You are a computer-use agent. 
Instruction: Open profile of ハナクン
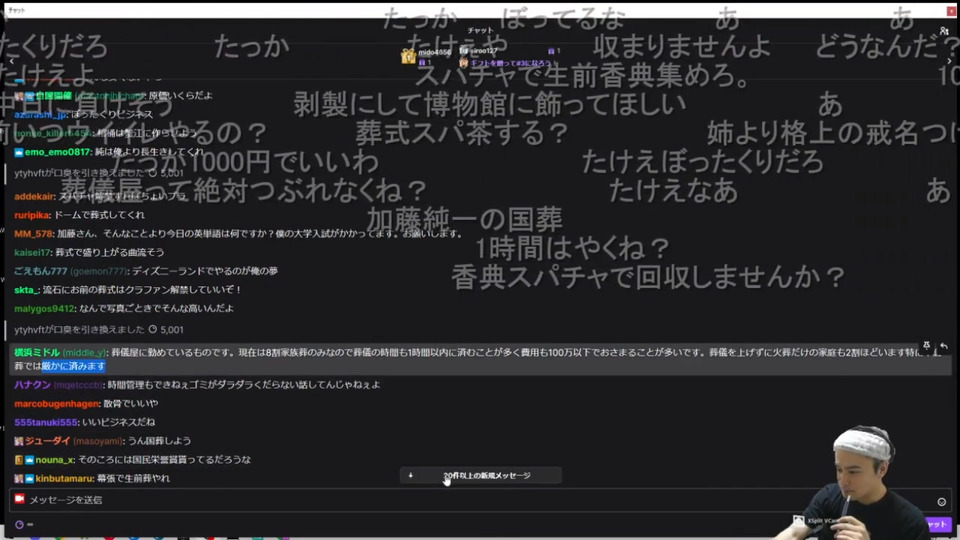coord(32,384)
